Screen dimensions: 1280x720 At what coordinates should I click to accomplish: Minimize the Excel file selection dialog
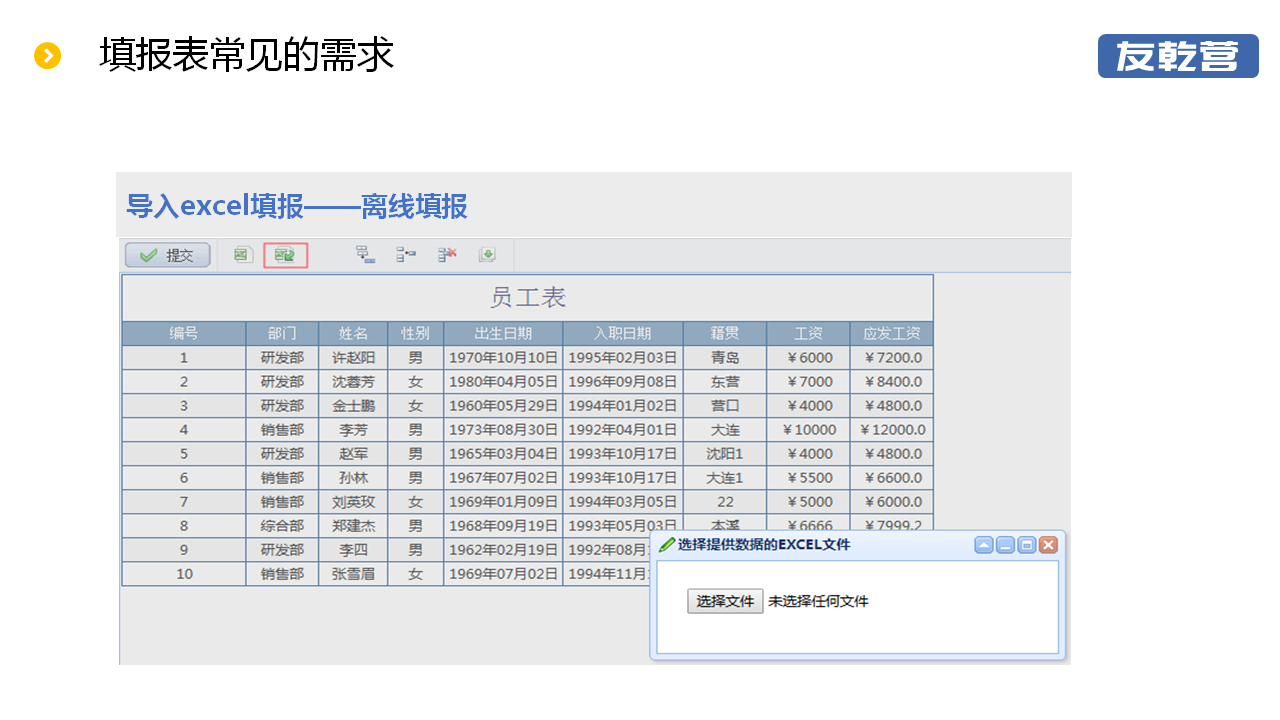(1005, 545)
